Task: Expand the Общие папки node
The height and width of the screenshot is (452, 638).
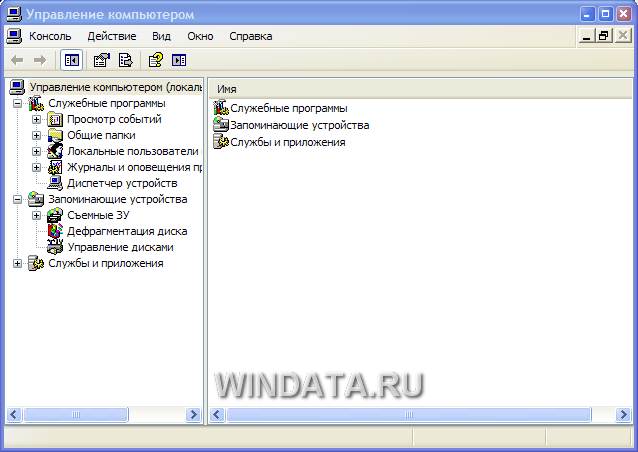Action: point(37,135)
